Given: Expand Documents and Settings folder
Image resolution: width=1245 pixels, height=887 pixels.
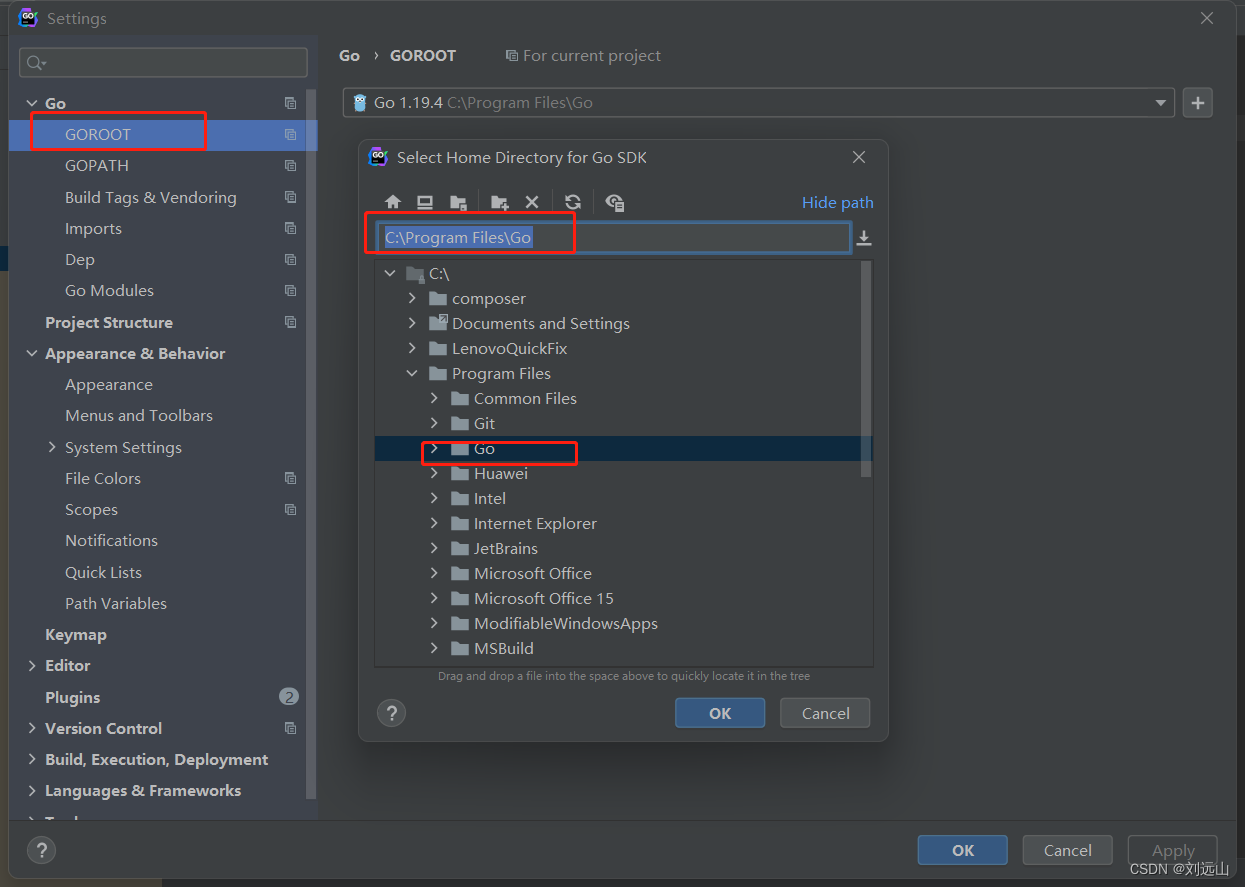Looking at the screenshot, I should 412,323.
